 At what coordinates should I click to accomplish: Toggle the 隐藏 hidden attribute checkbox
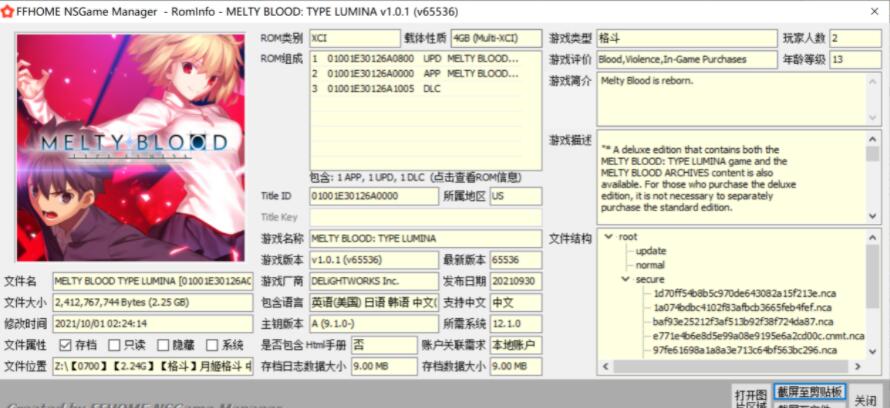[163, 345]
